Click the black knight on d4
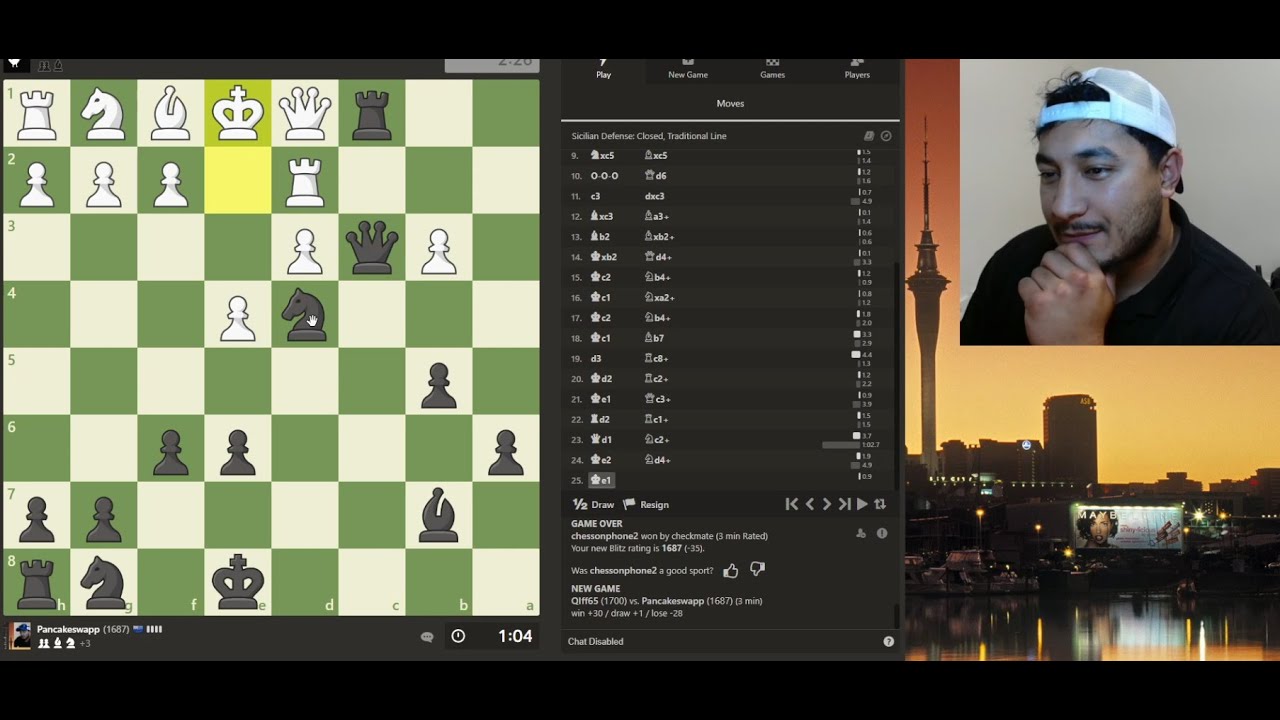1280x720 pixels. pyautogui.click(x=305, y=314)
